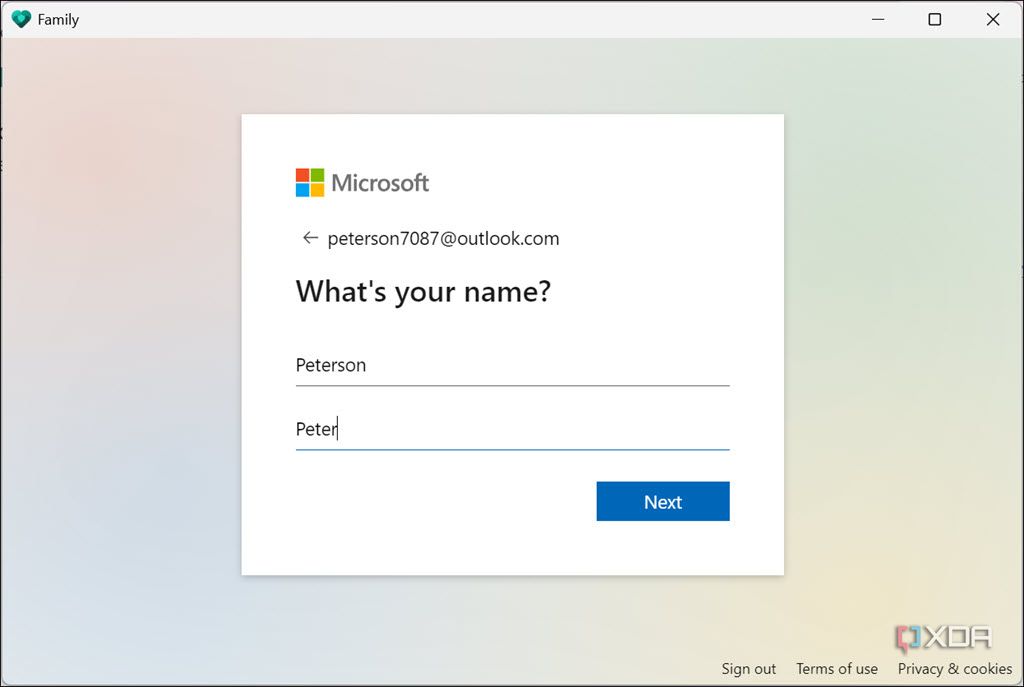
Task: Click the Family label in the title bar
Action: tap(57, 18)
